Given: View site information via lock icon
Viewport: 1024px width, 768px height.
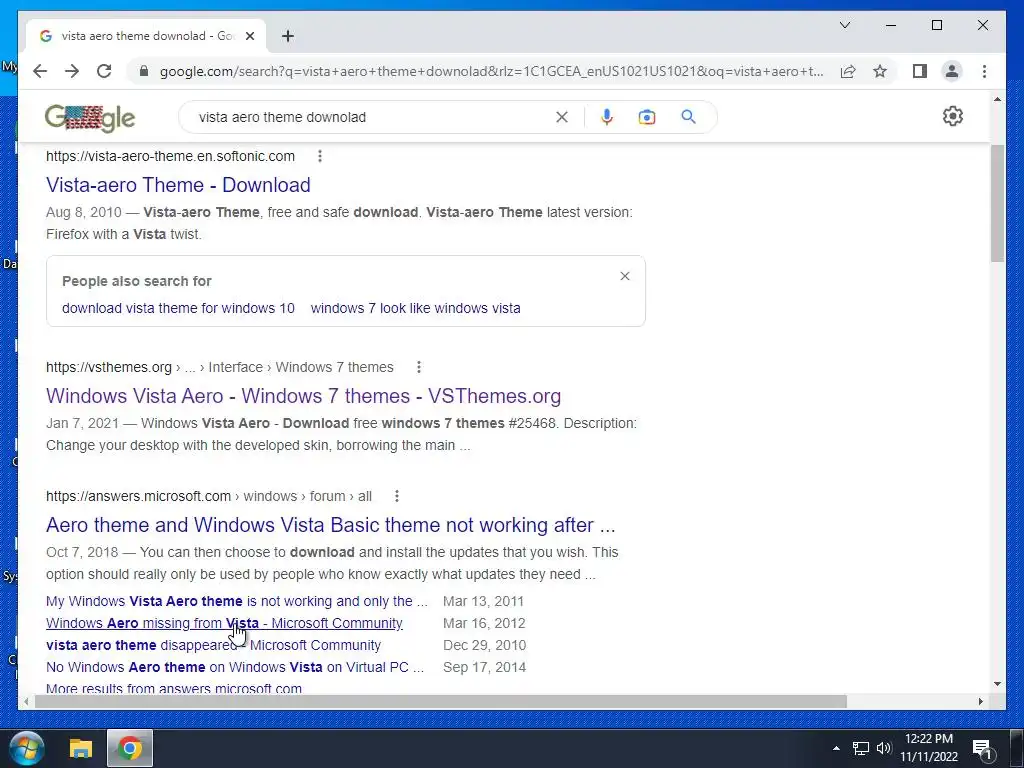Looking at the screenshot, I should click(x=144, y=71).
